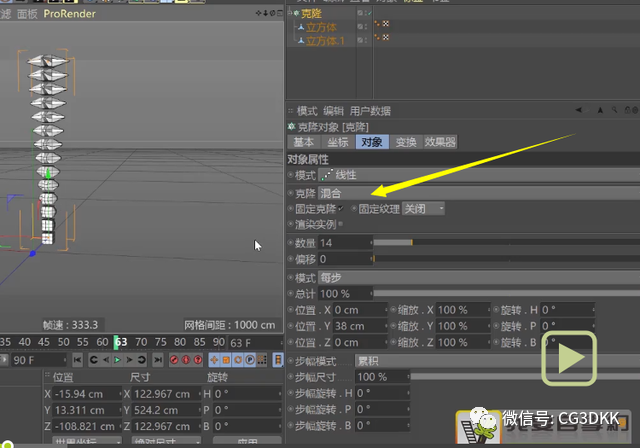This screenshot has width=640, height=448.
Task: Switch to 效果器 tab
Action: (x=440, y=142)
